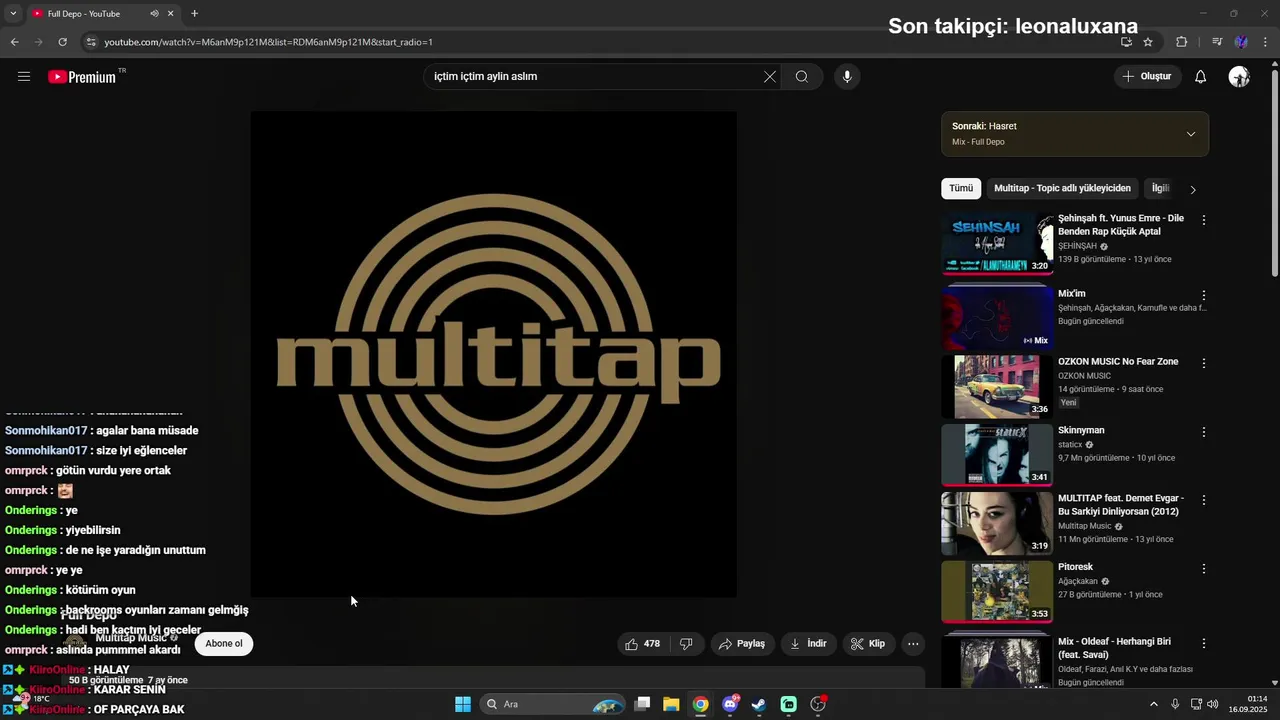Screen dimensions: 1280x720
Task: Click Windows taskbar search box Ara
Action: tap(553, 704)
